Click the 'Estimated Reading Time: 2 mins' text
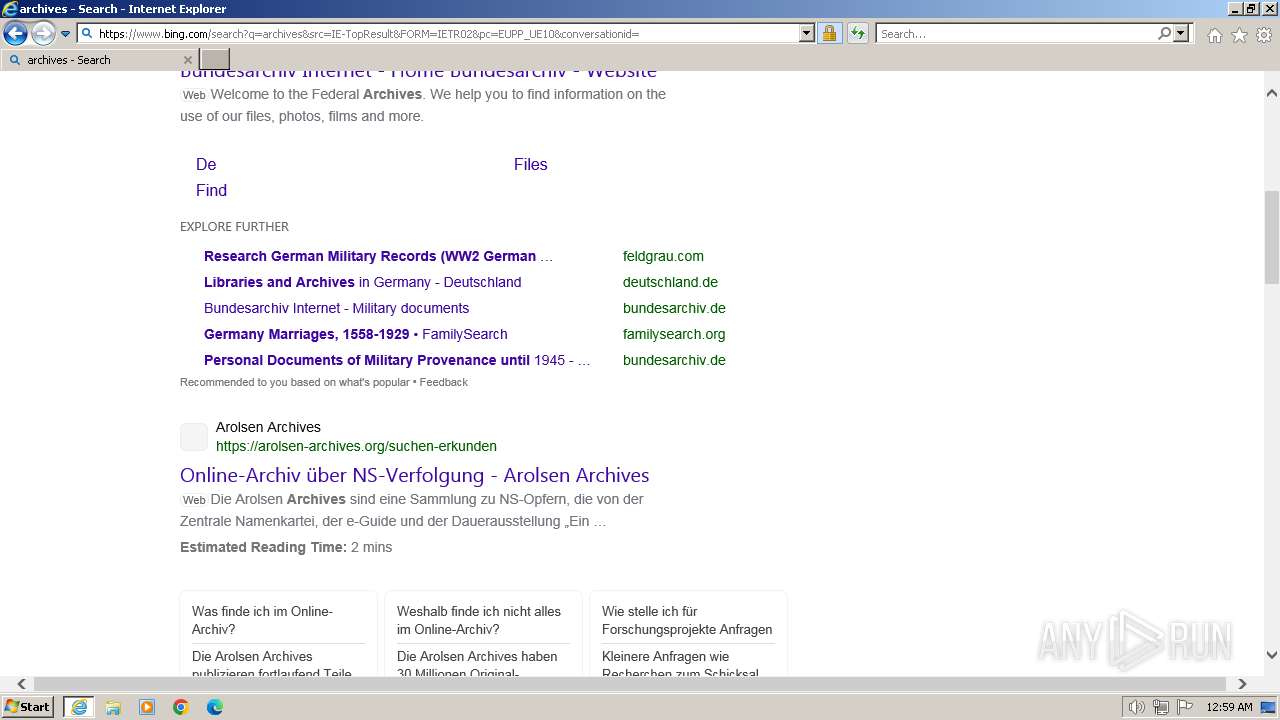Image resolution: width=1280 pixels, height=720 pixels. coord(286,547)
